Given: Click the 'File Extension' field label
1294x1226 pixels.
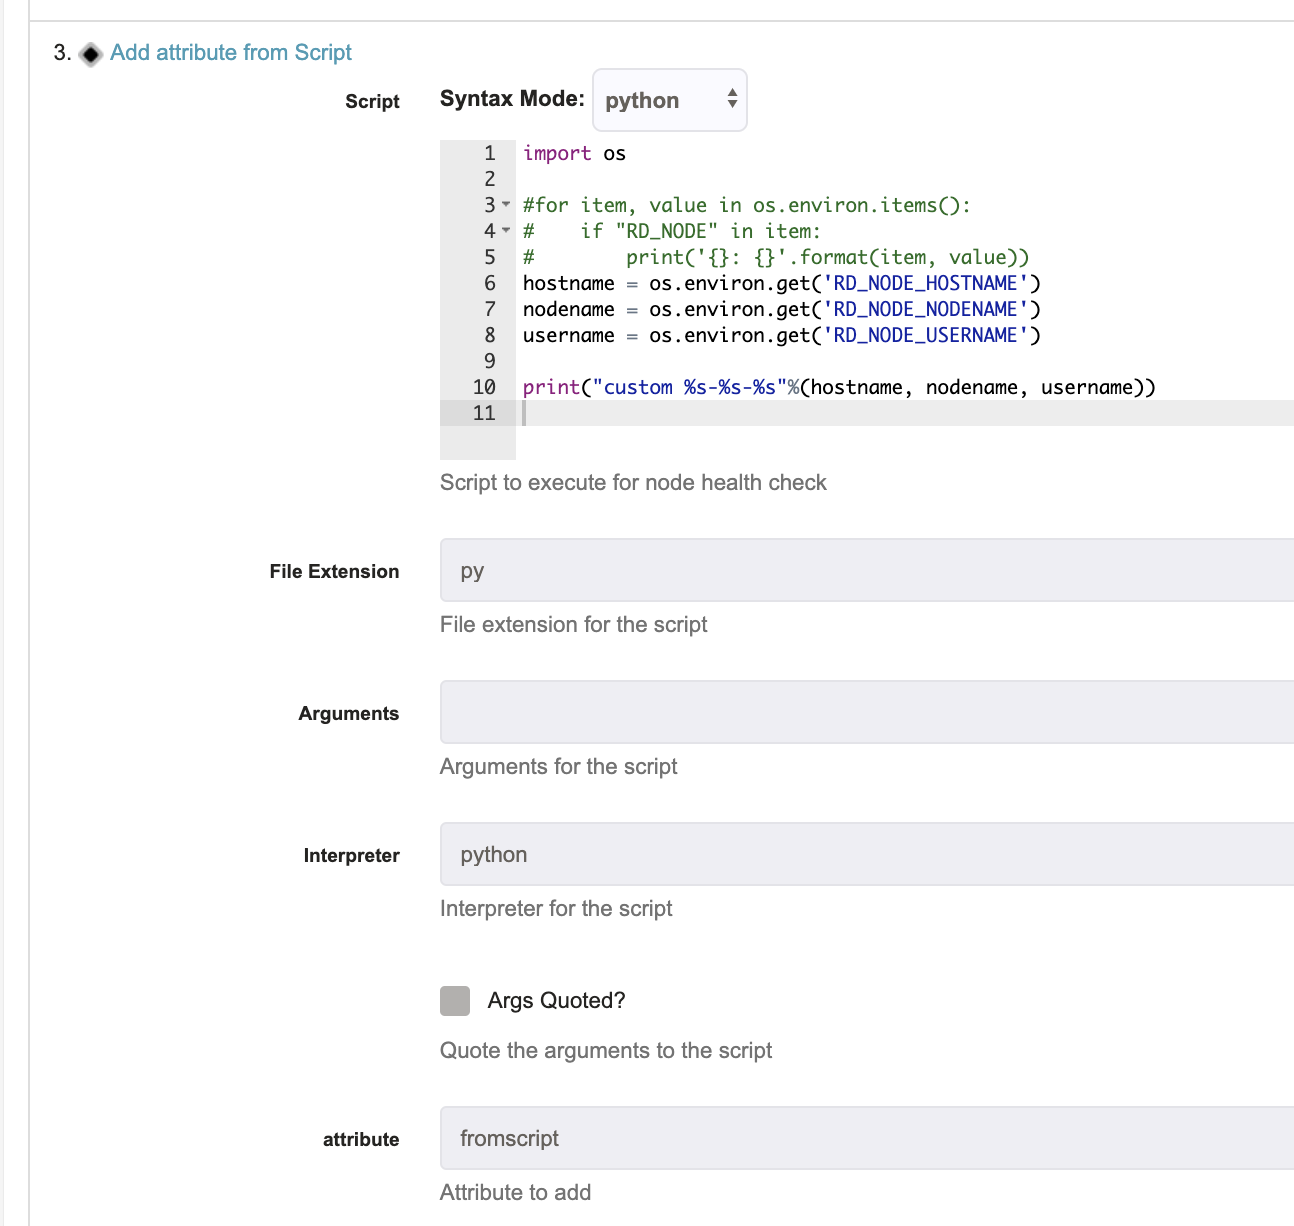Looking at the screenshot, I should [334, 571].
